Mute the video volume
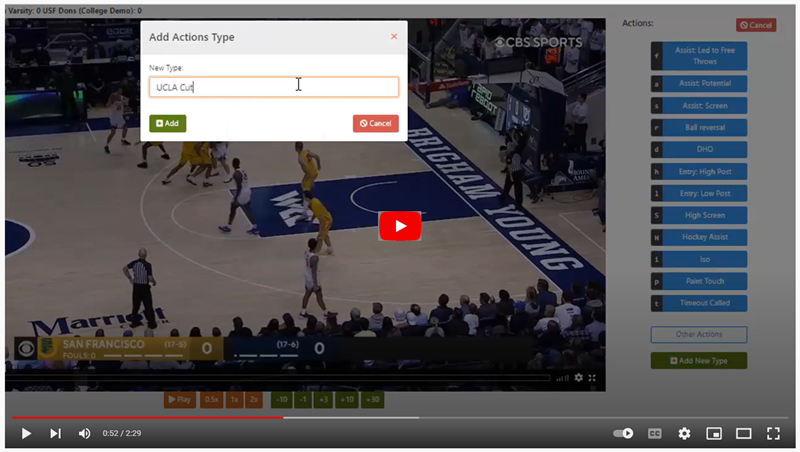This screenshot has height=452, width=800. tap(84, 433)
